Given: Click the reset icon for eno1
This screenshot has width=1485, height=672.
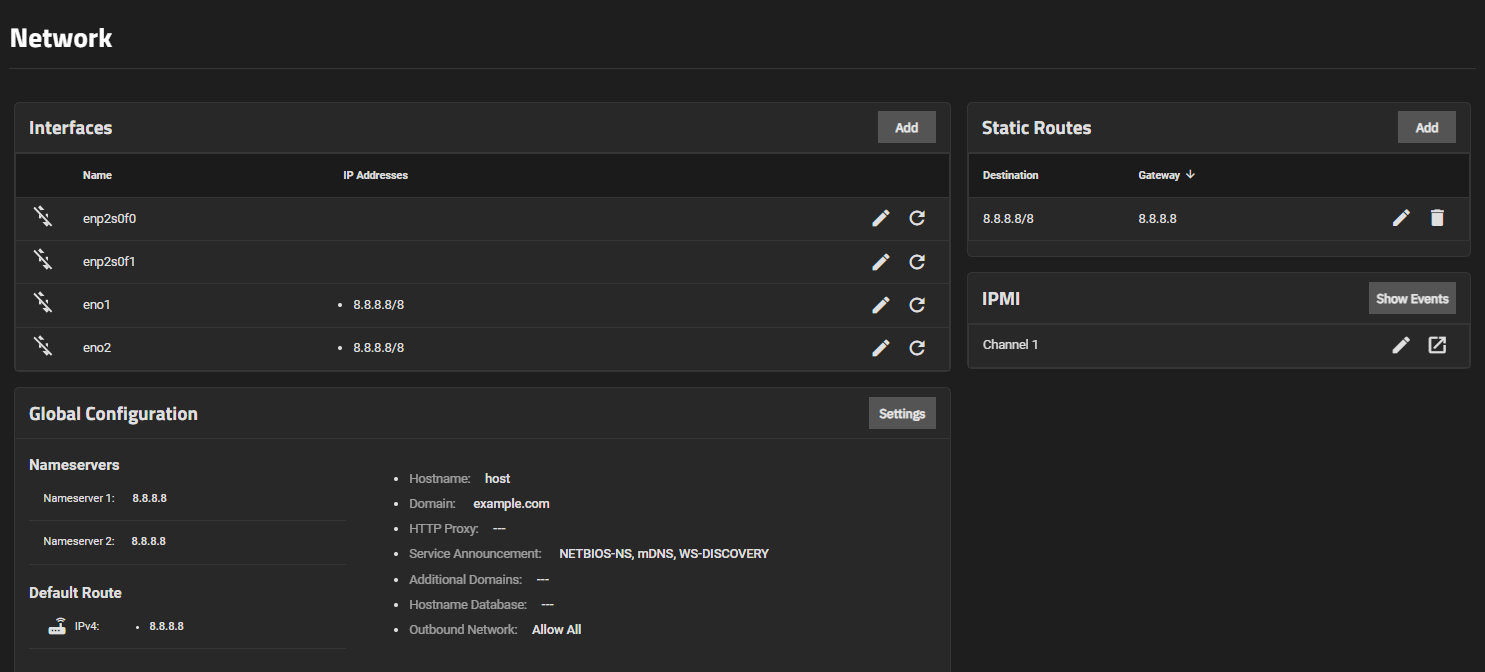Looking at the screenshot, I should (x=916, y=305).
